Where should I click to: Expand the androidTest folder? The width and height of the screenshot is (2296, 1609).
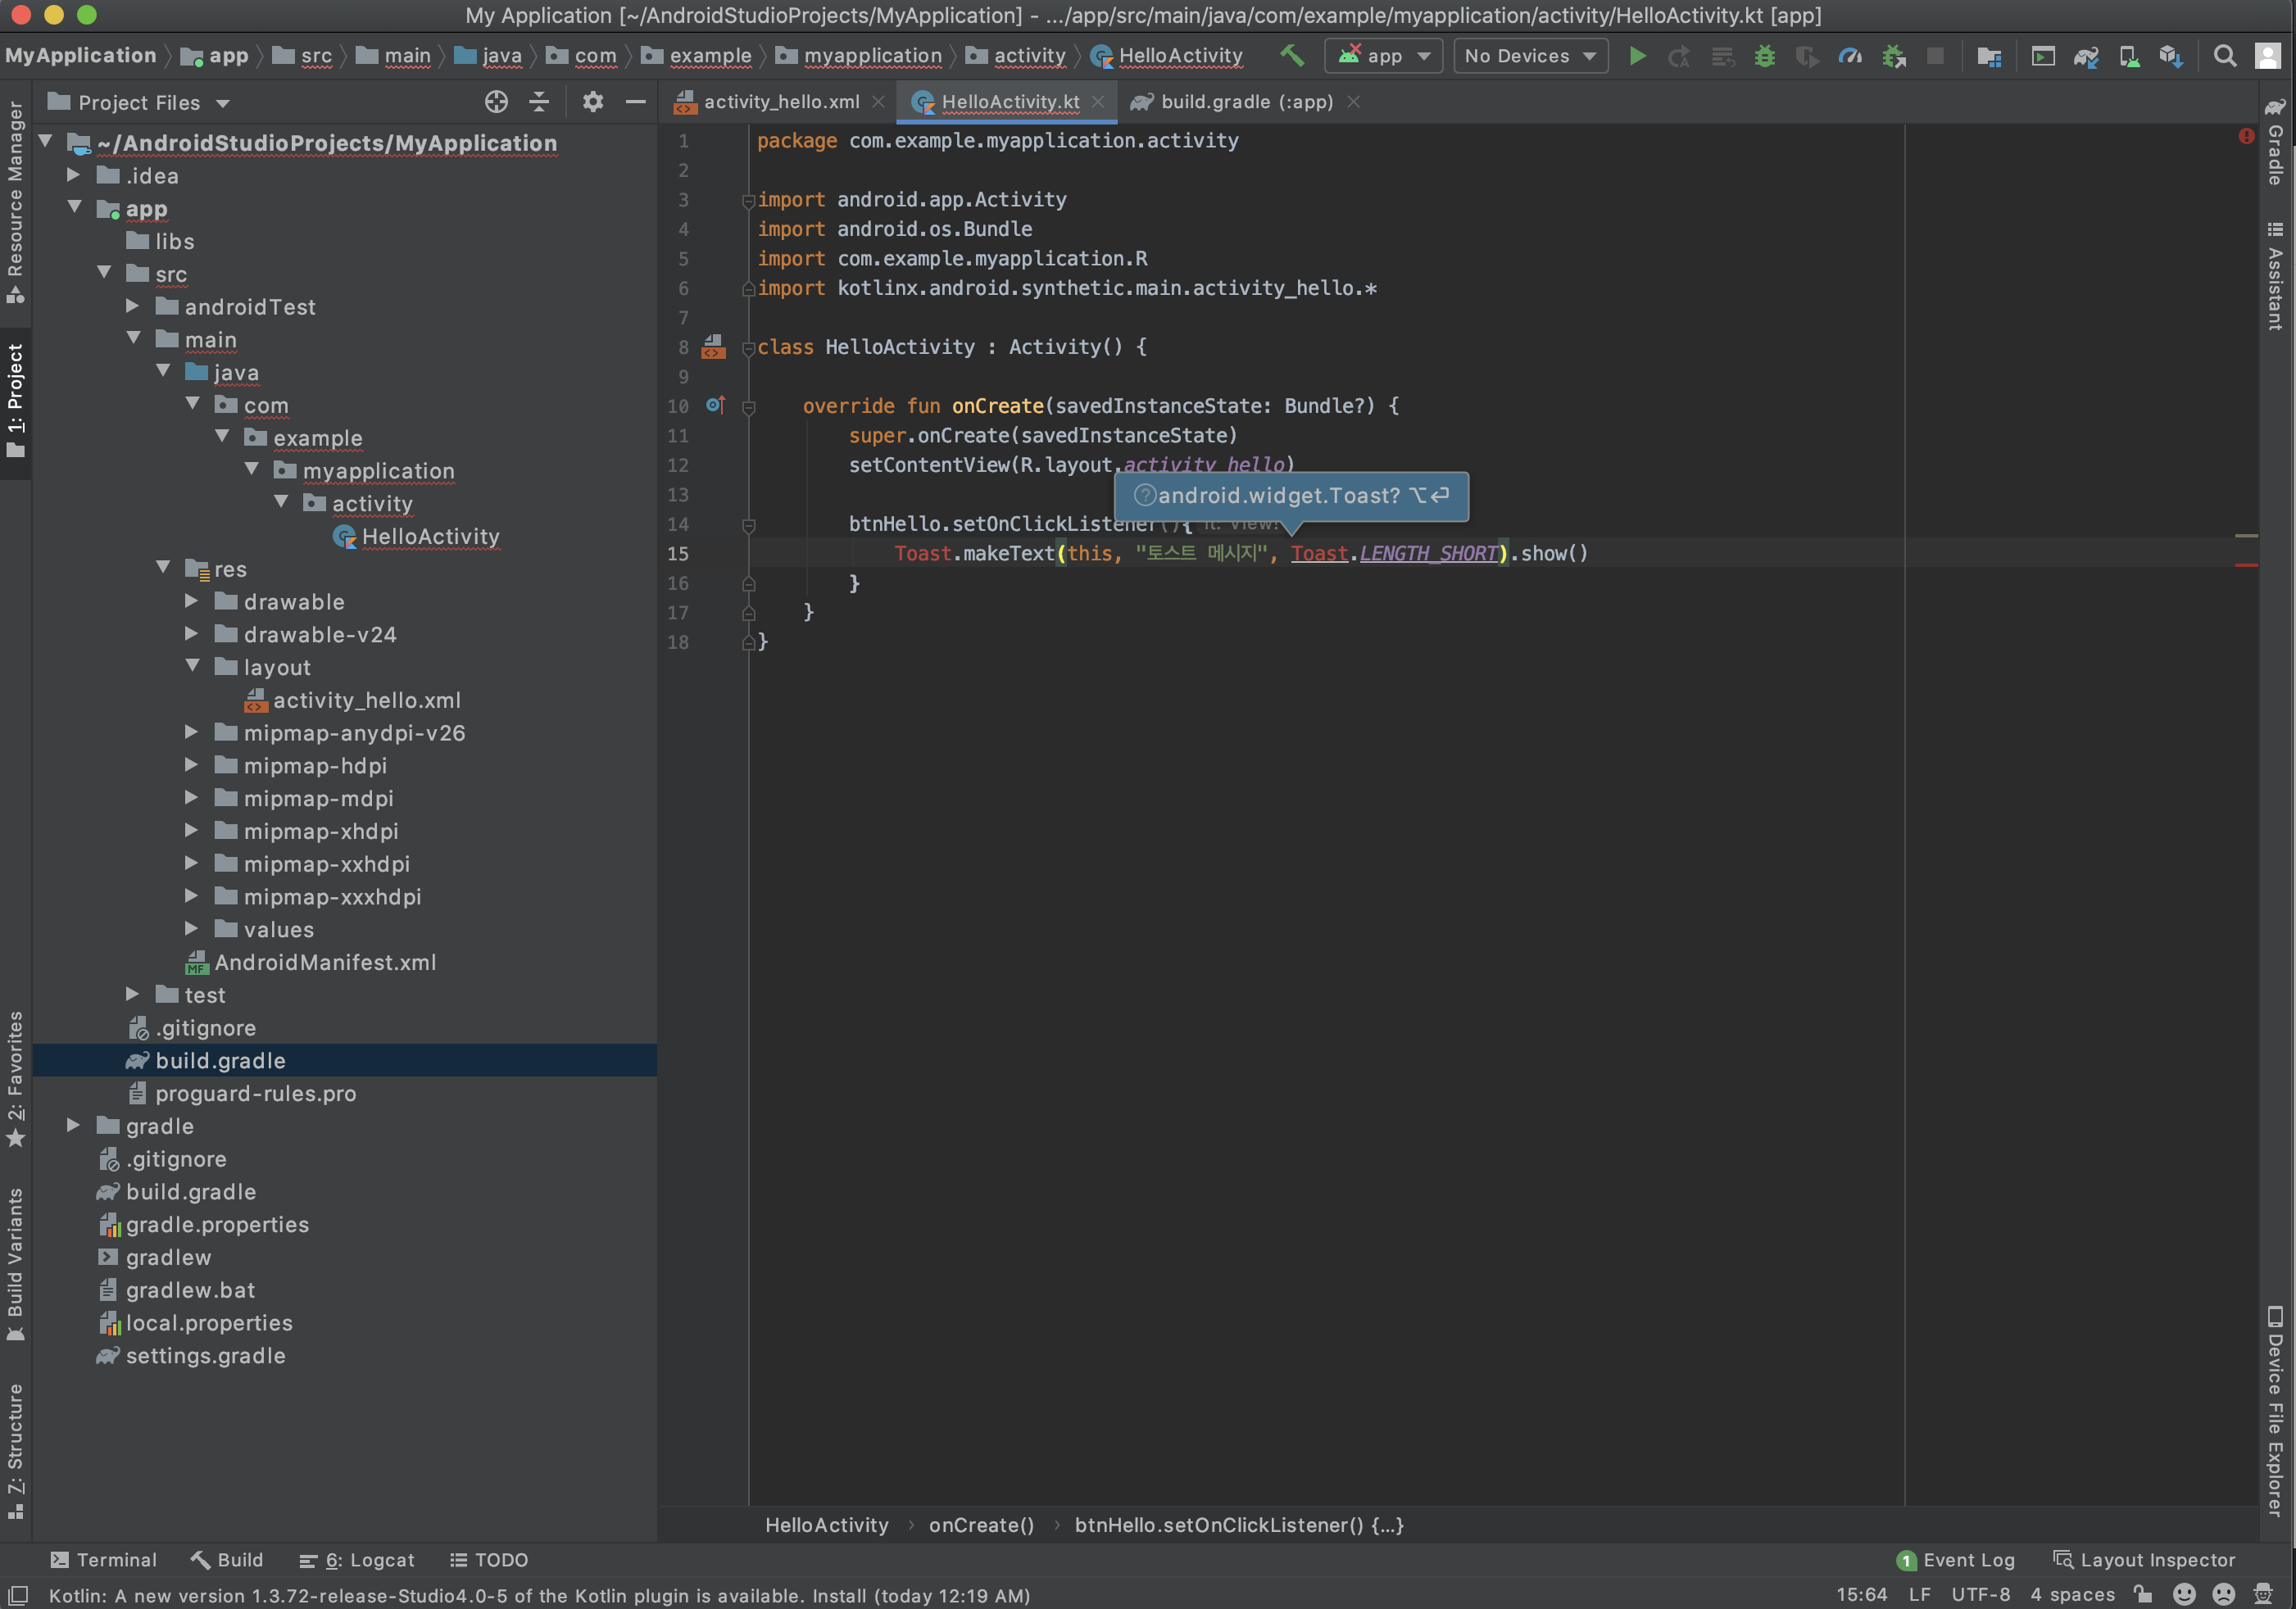pos(133,306)
